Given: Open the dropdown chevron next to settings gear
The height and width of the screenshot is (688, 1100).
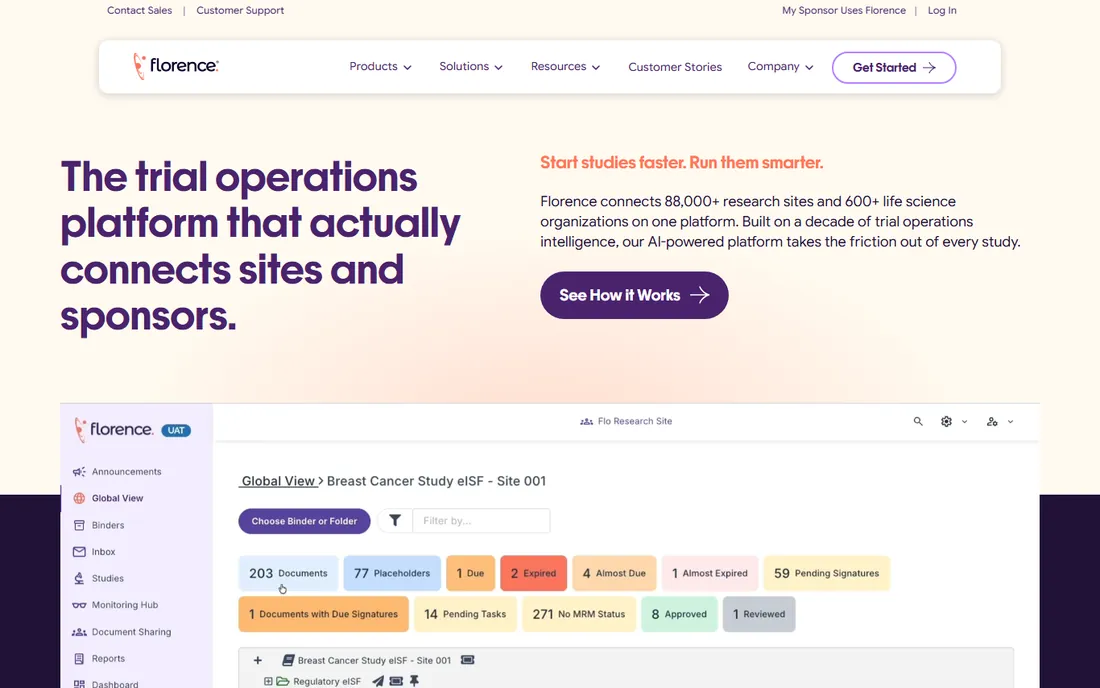Looking at the screenshot, I should tap(965, 421).
